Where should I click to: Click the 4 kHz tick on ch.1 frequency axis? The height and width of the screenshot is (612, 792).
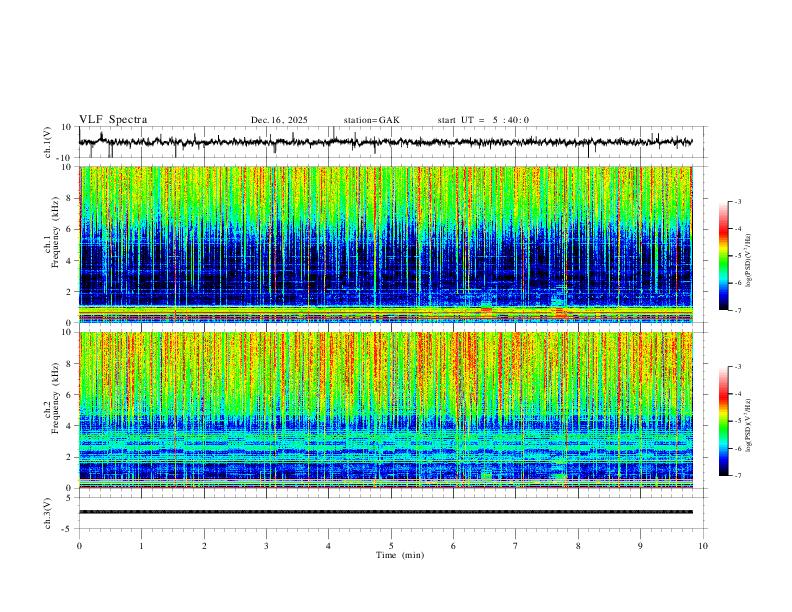[x=70, y=261]
